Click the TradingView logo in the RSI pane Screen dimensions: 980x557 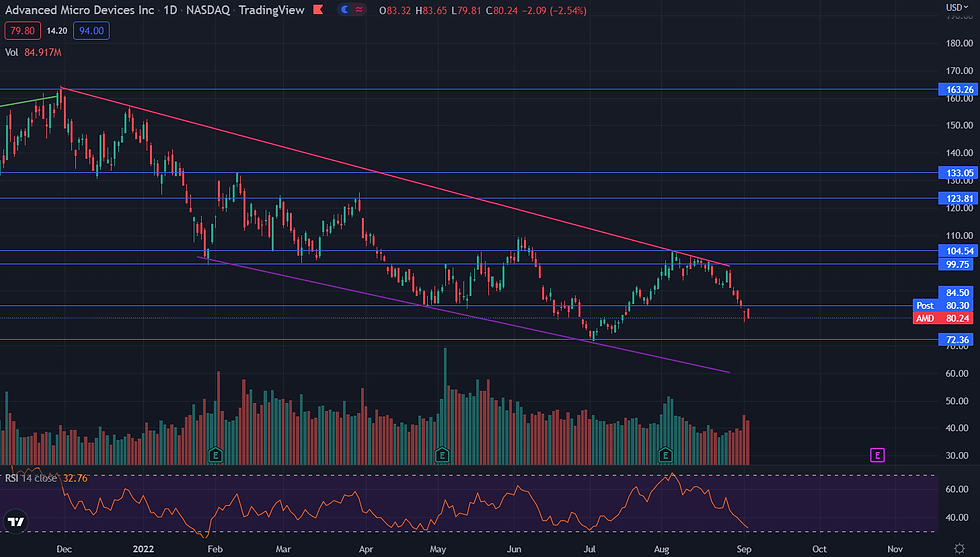(x=16, y=521)
